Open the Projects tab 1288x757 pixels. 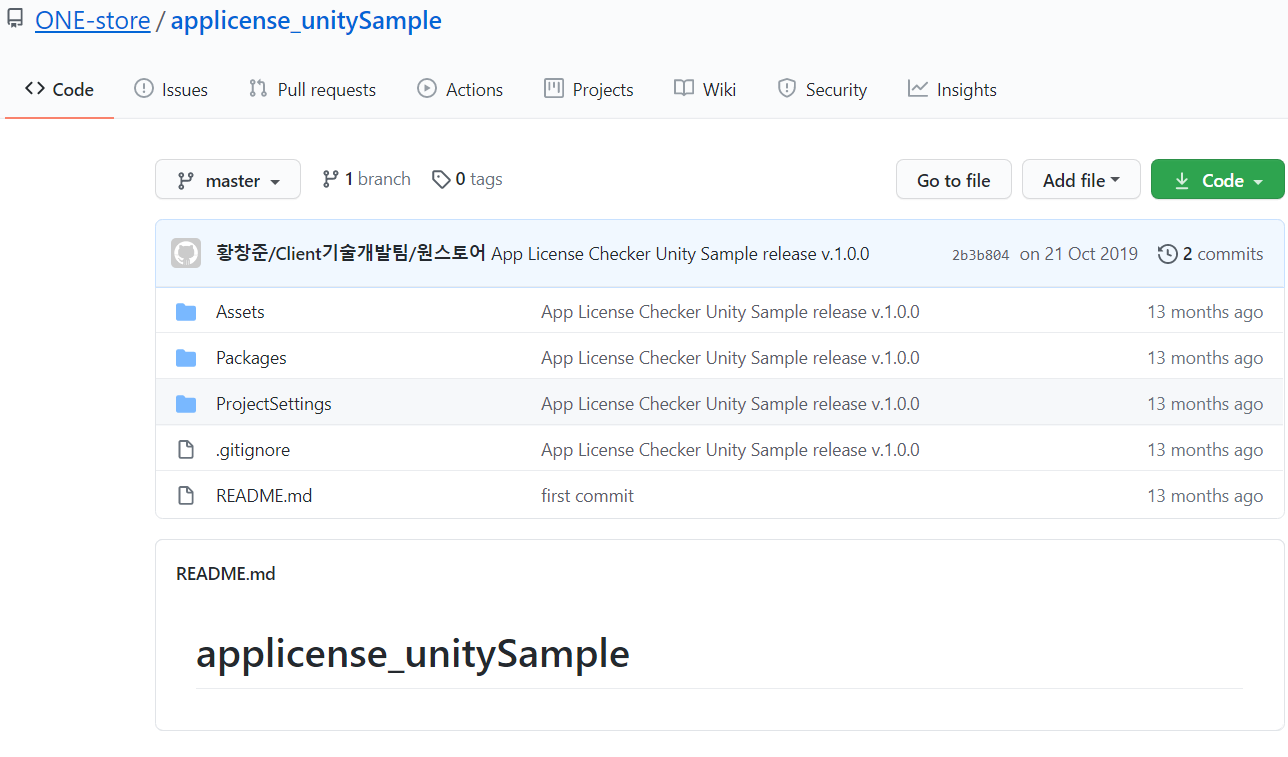(x=589, y=89)
